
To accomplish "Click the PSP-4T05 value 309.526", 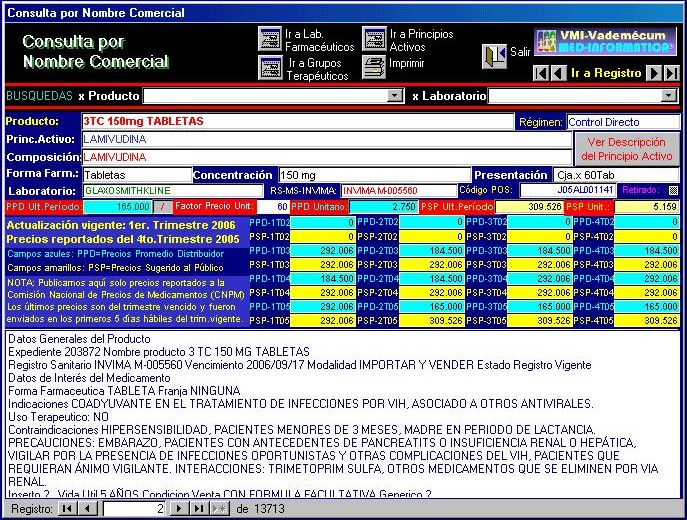I will (x=647, y=321).
